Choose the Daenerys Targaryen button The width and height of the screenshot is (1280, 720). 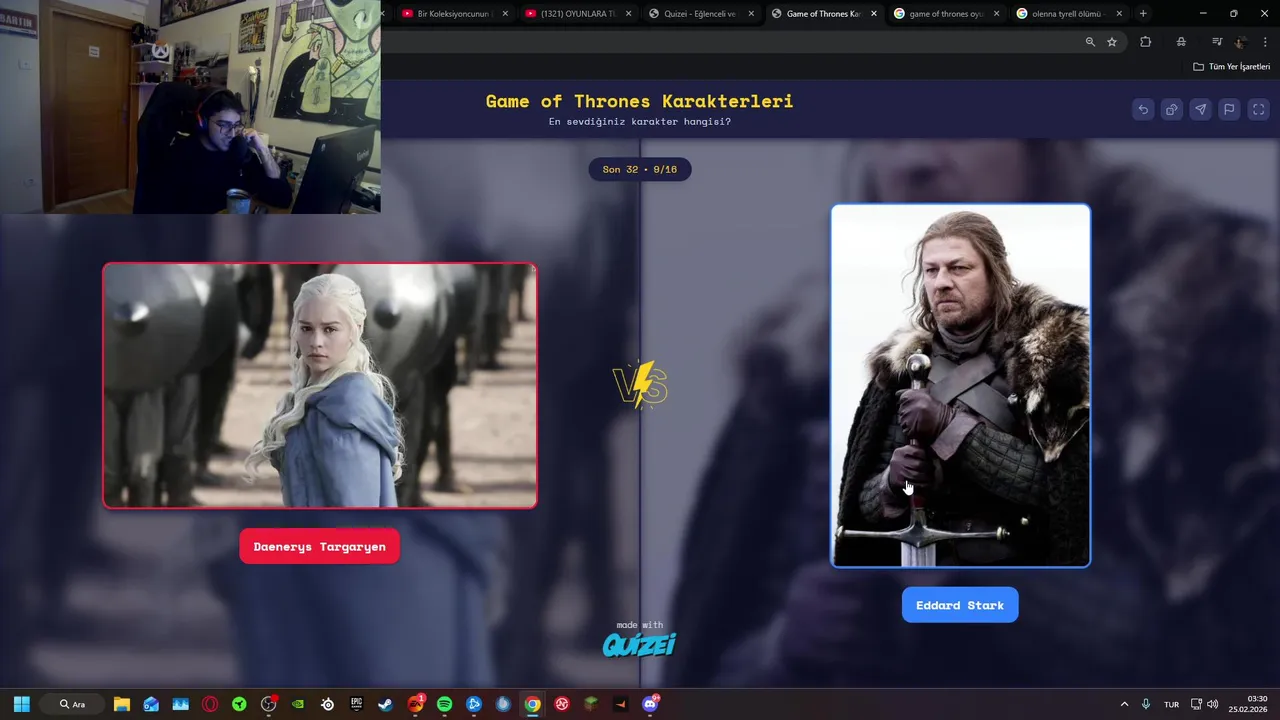click(x=319, y=547)
